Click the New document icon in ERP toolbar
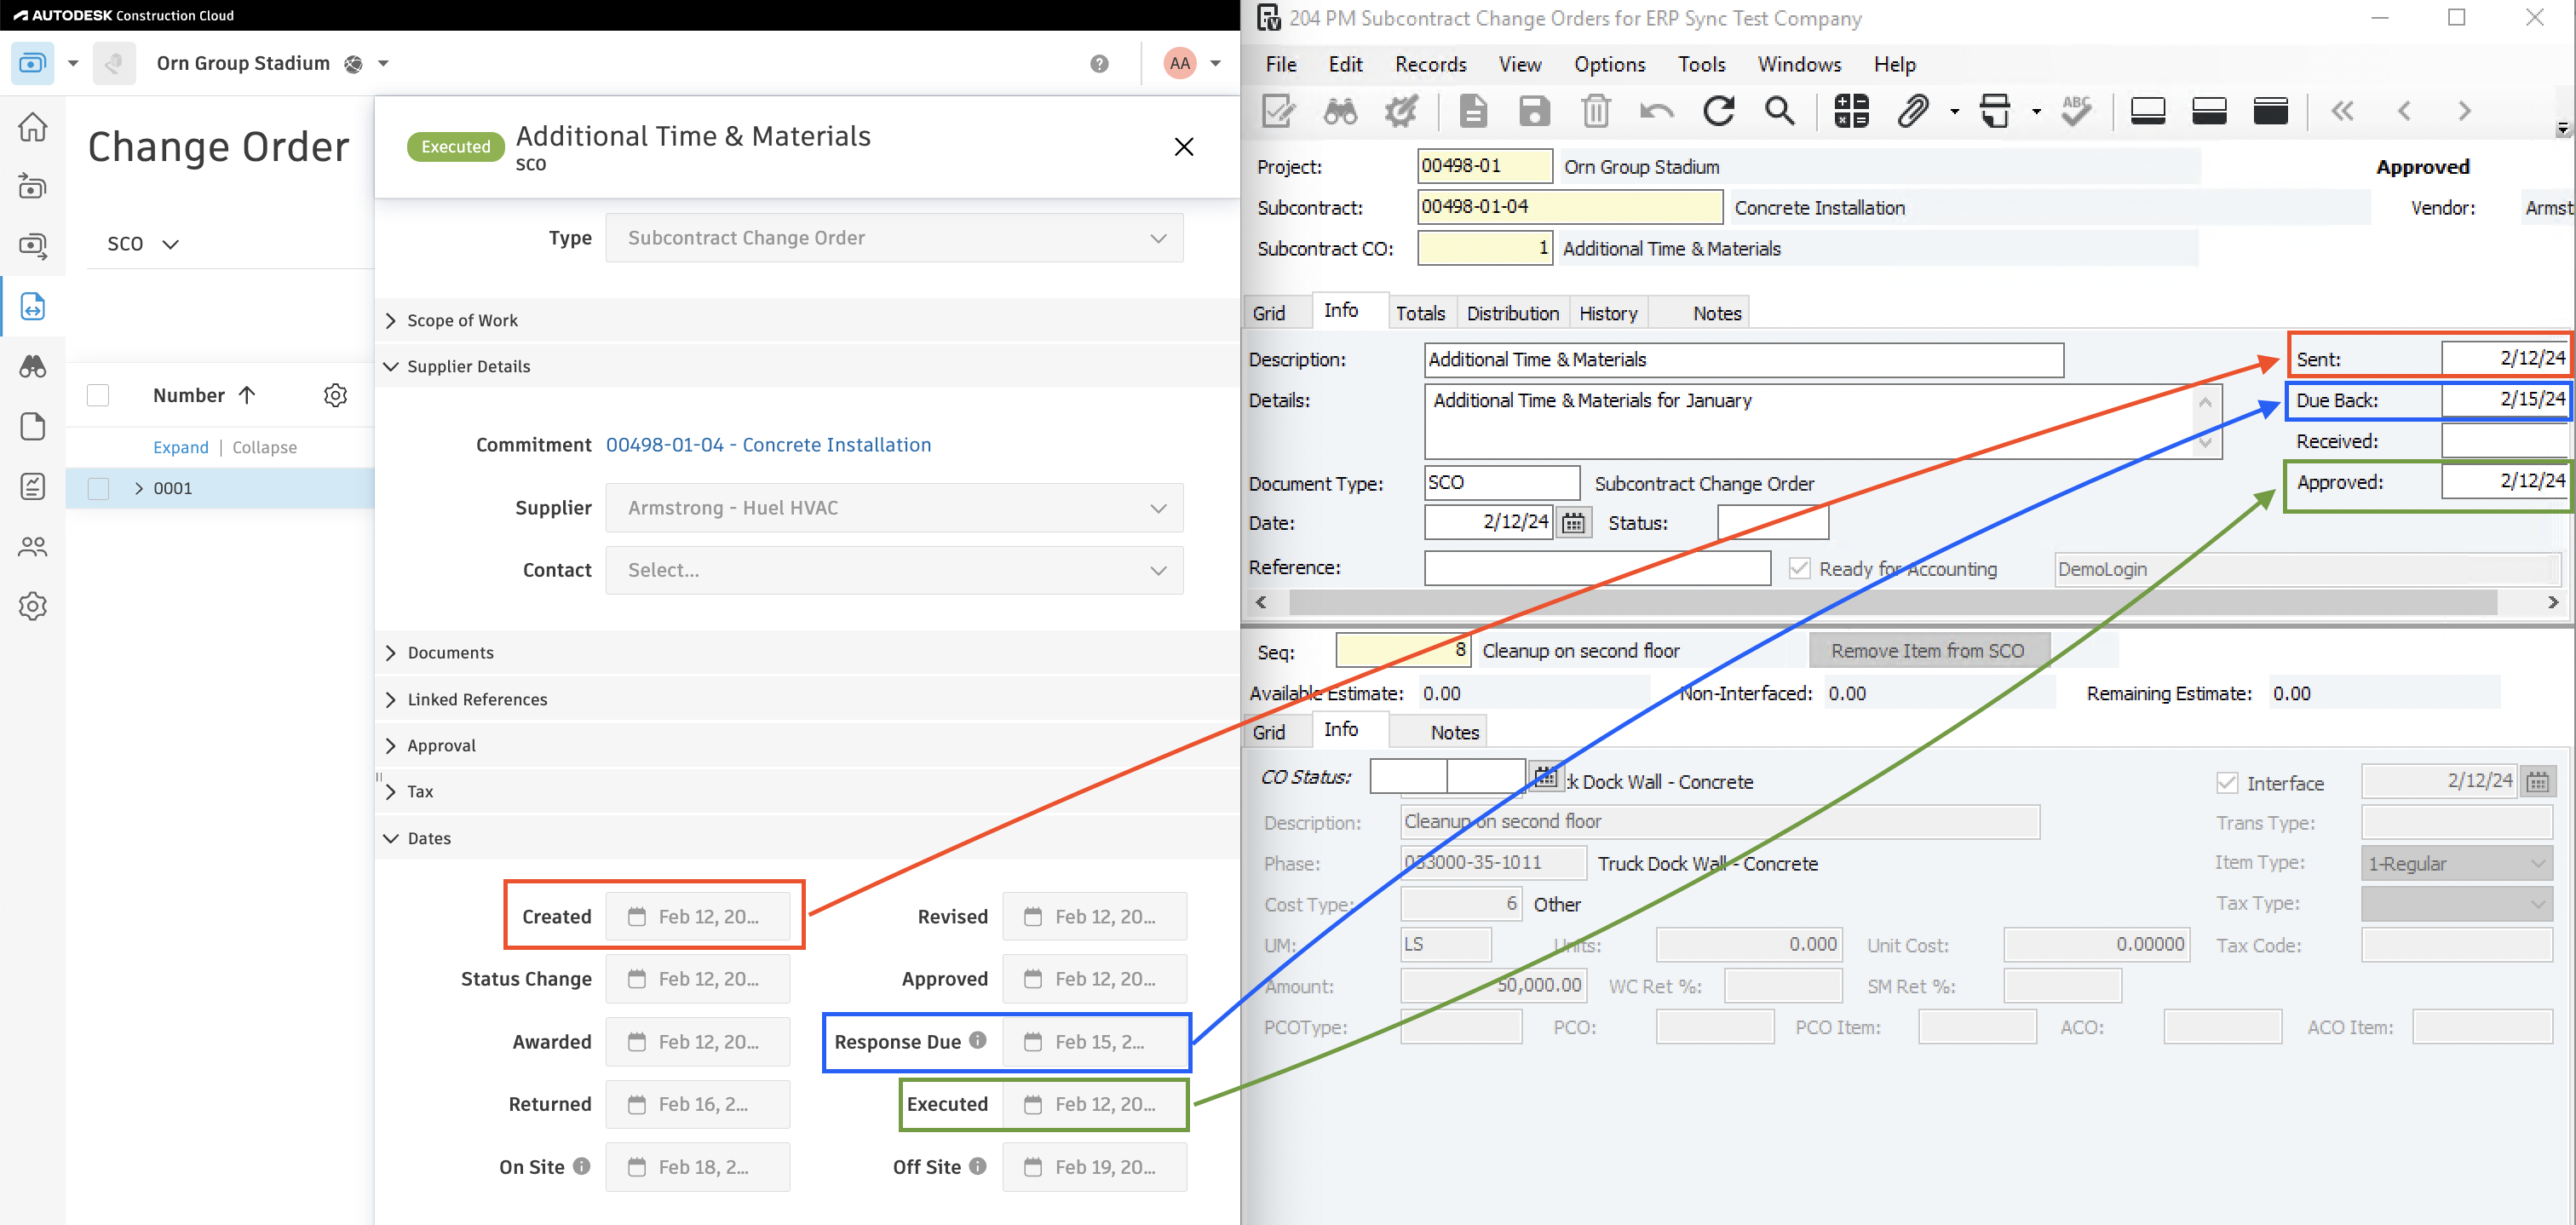This screenshot has width=2576, height=1225. (1473, 111)
